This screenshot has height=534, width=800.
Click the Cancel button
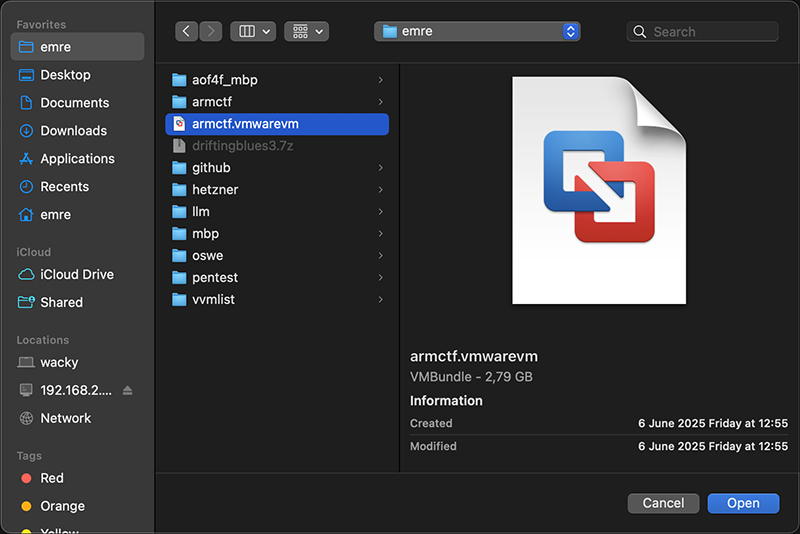[663, 503]
